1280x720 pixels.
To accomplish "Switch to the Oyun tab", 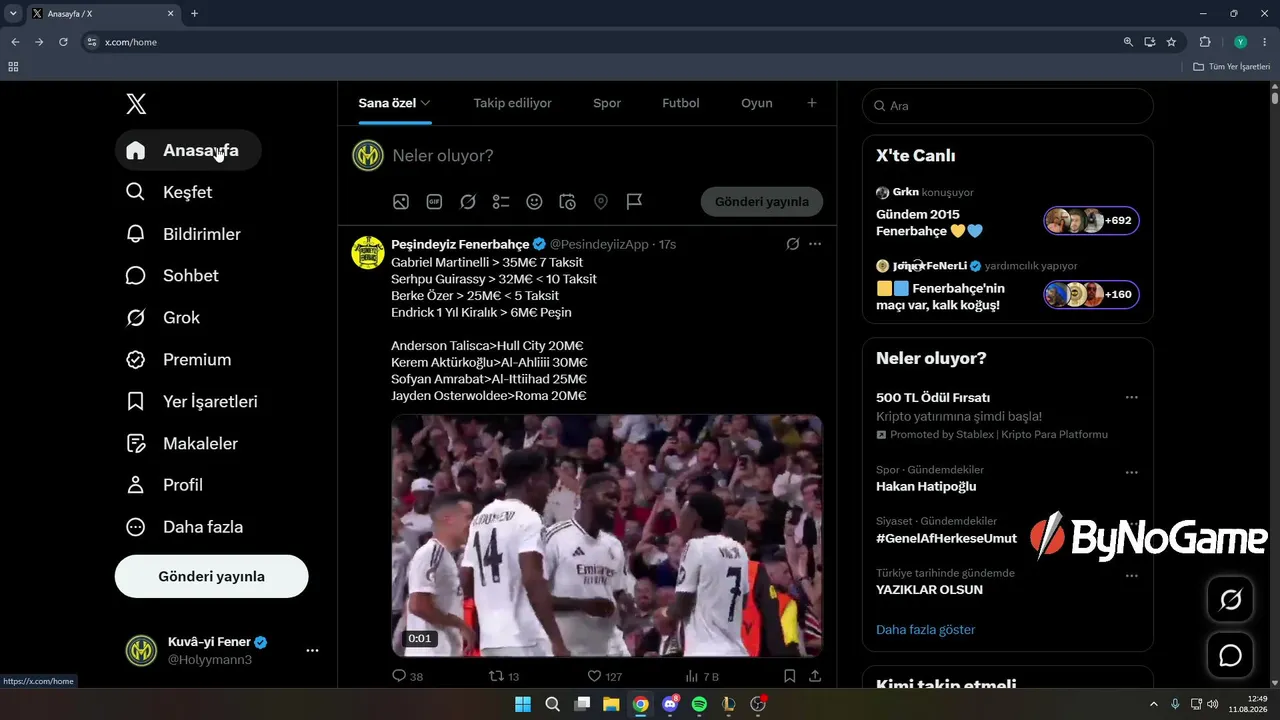I will coord(757,103).
